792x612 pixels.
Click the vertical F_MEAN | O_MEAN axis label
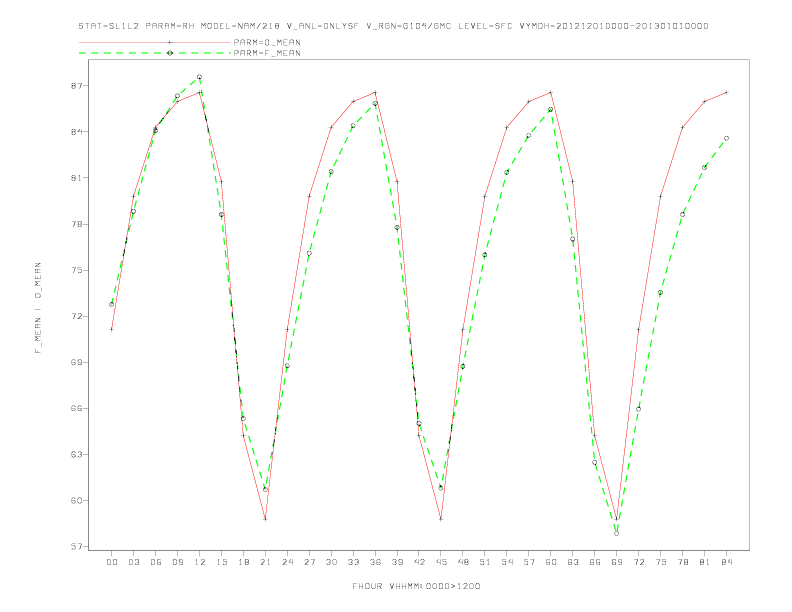point(38,308)
